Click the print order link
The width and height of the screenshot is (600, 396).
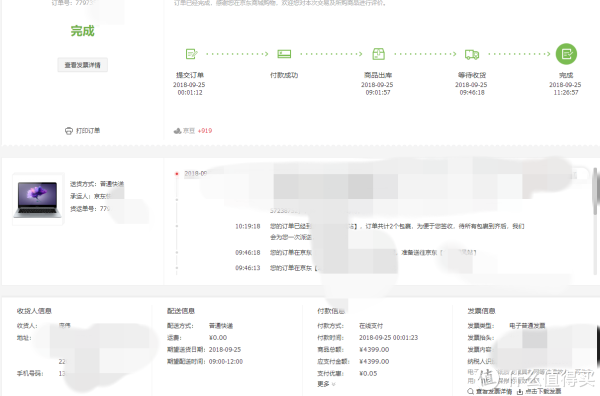pos(88,131)
